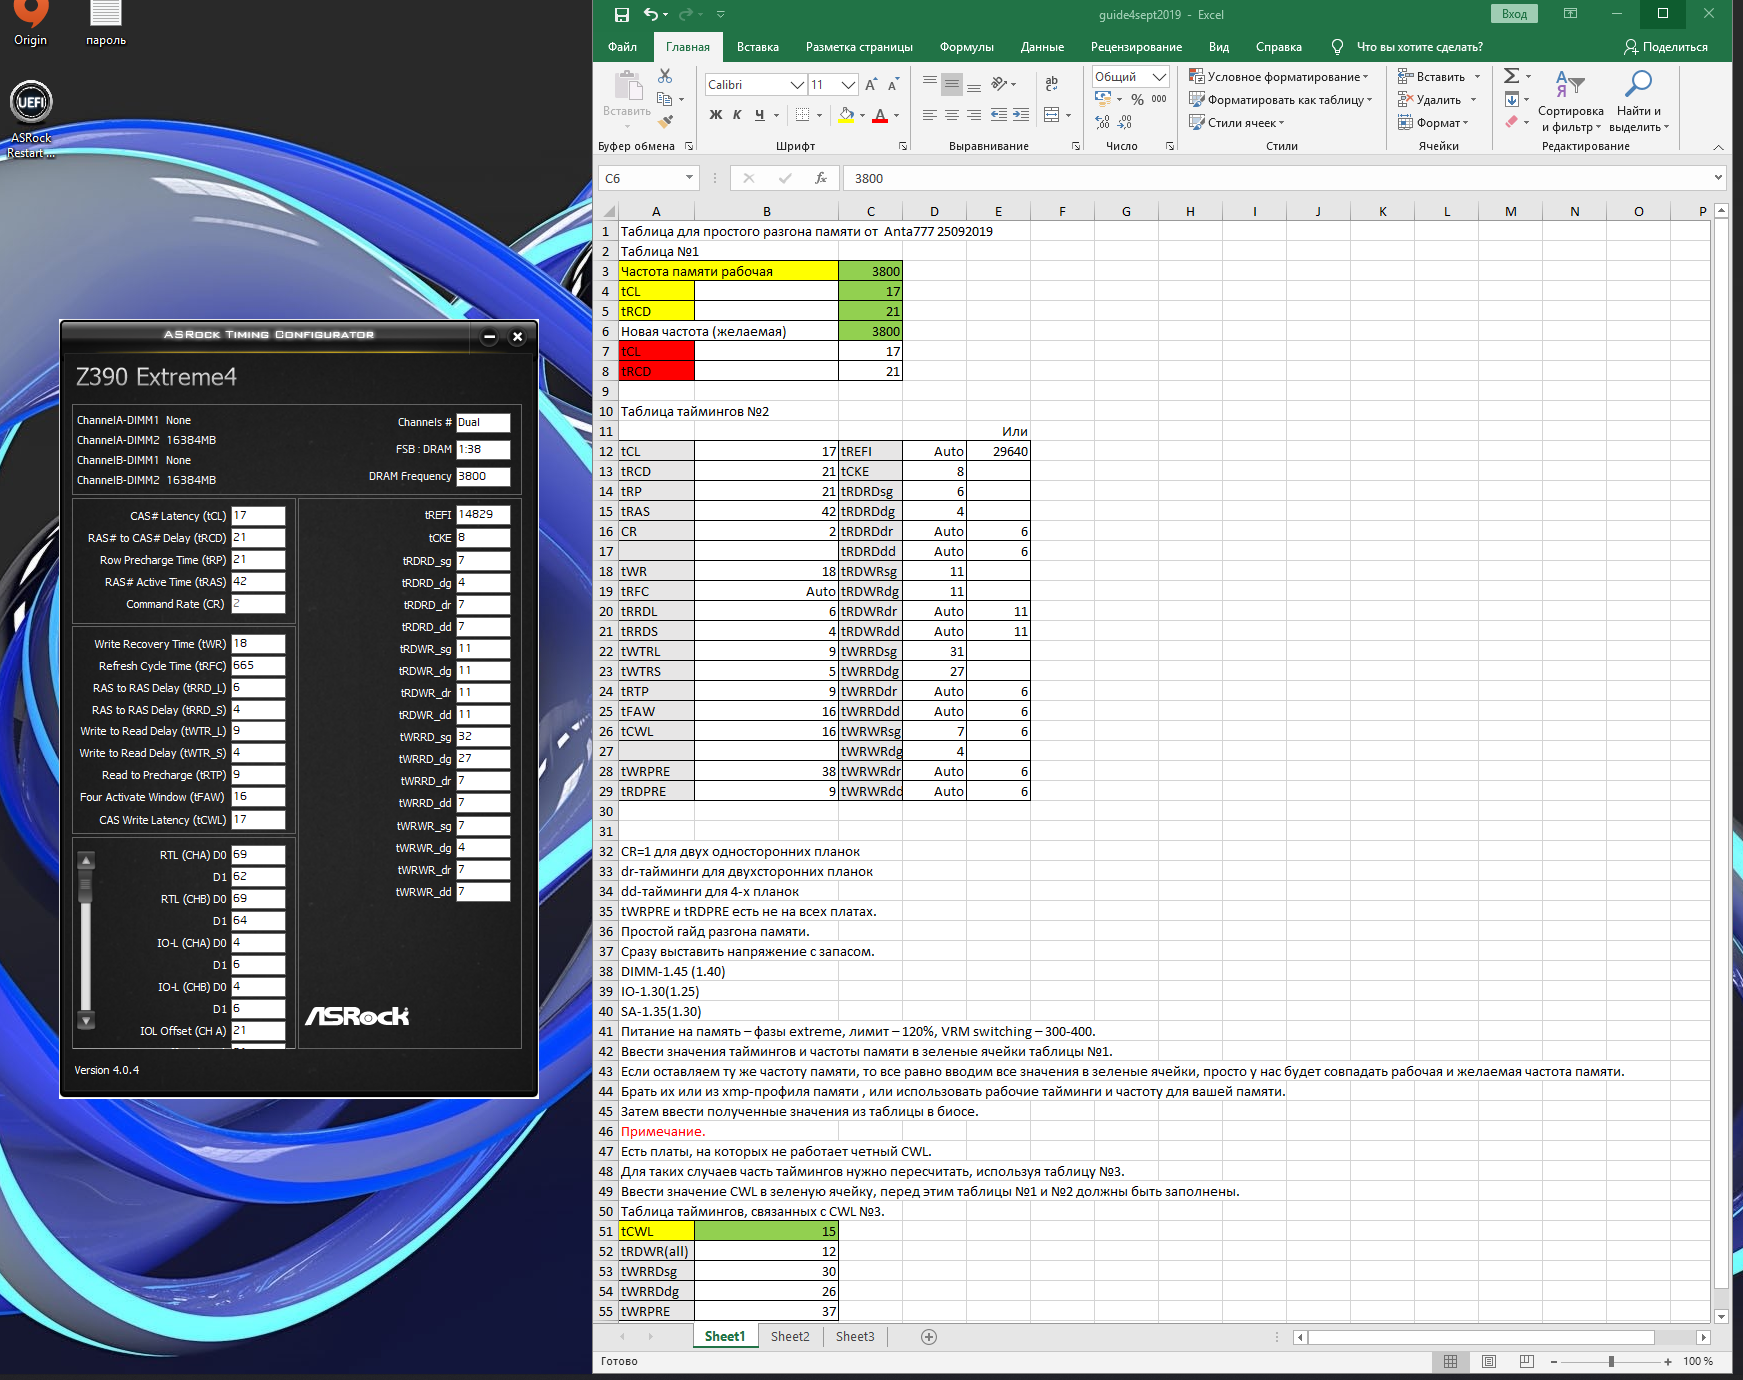Apply percent style to the cell
1743x1380 pixels.
pos(1137,99)
